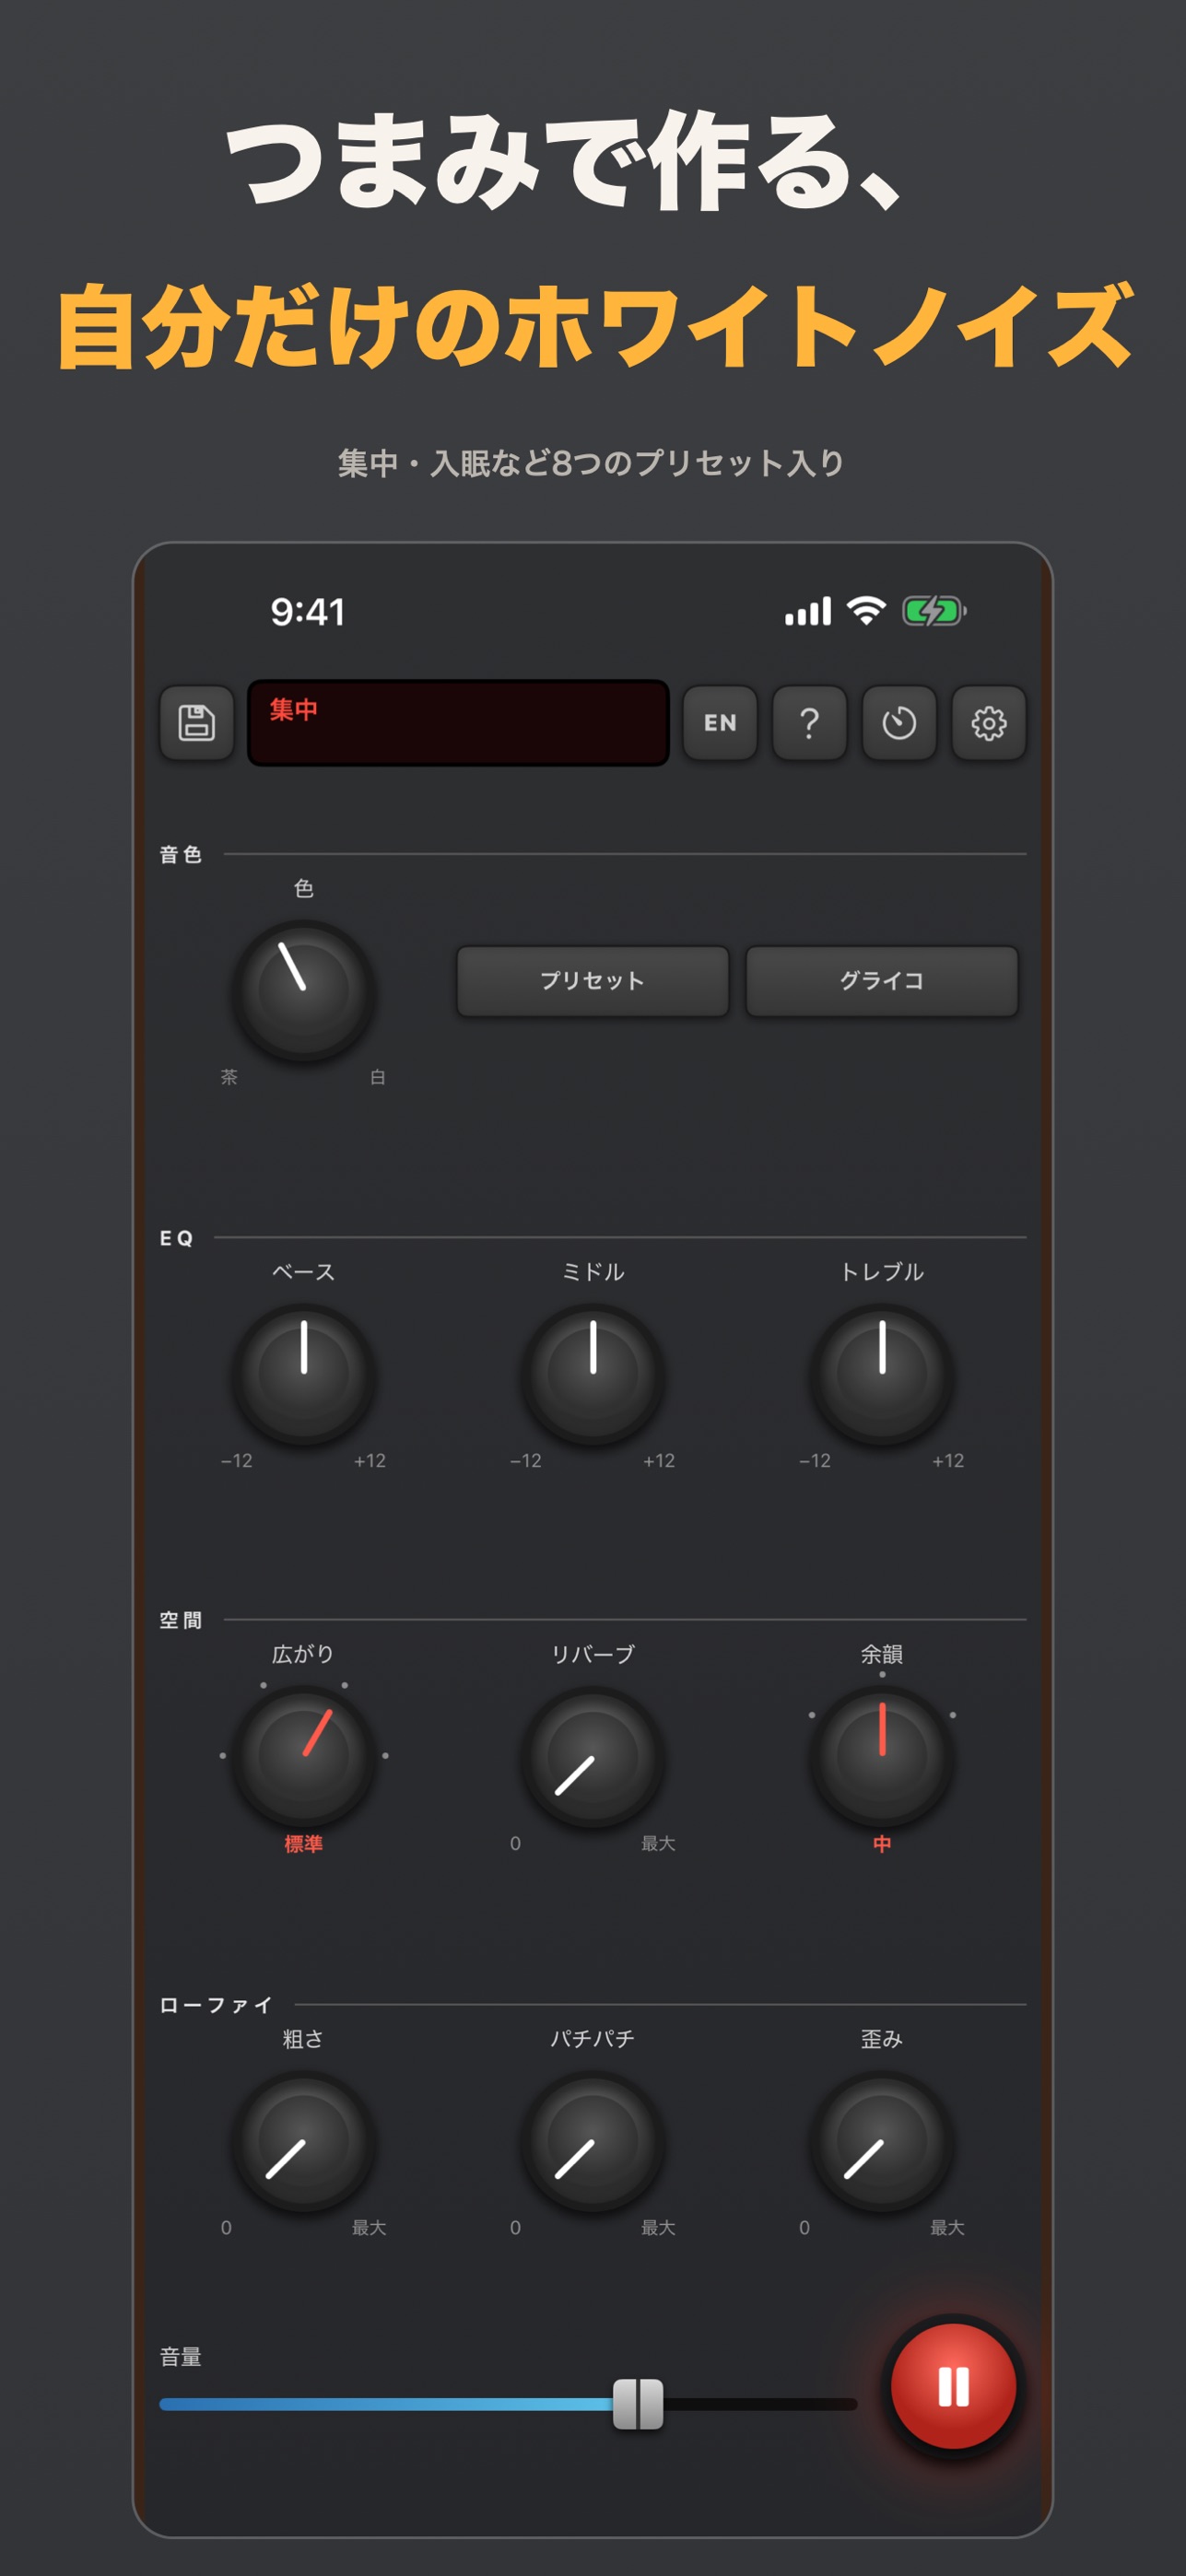The height and width of the screenshot is (2576, 1186).
Task: Click the 9:41 clock in the status bar
Action: click(308, 612)
